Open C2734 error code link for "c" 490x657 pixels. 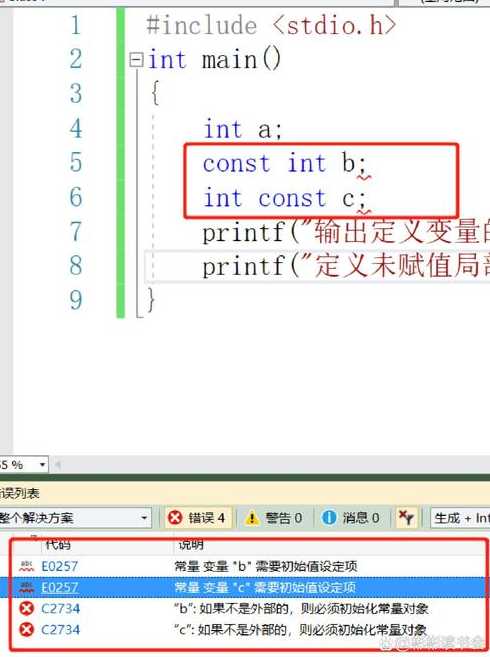pyautogui.click(x=60, y=629)
